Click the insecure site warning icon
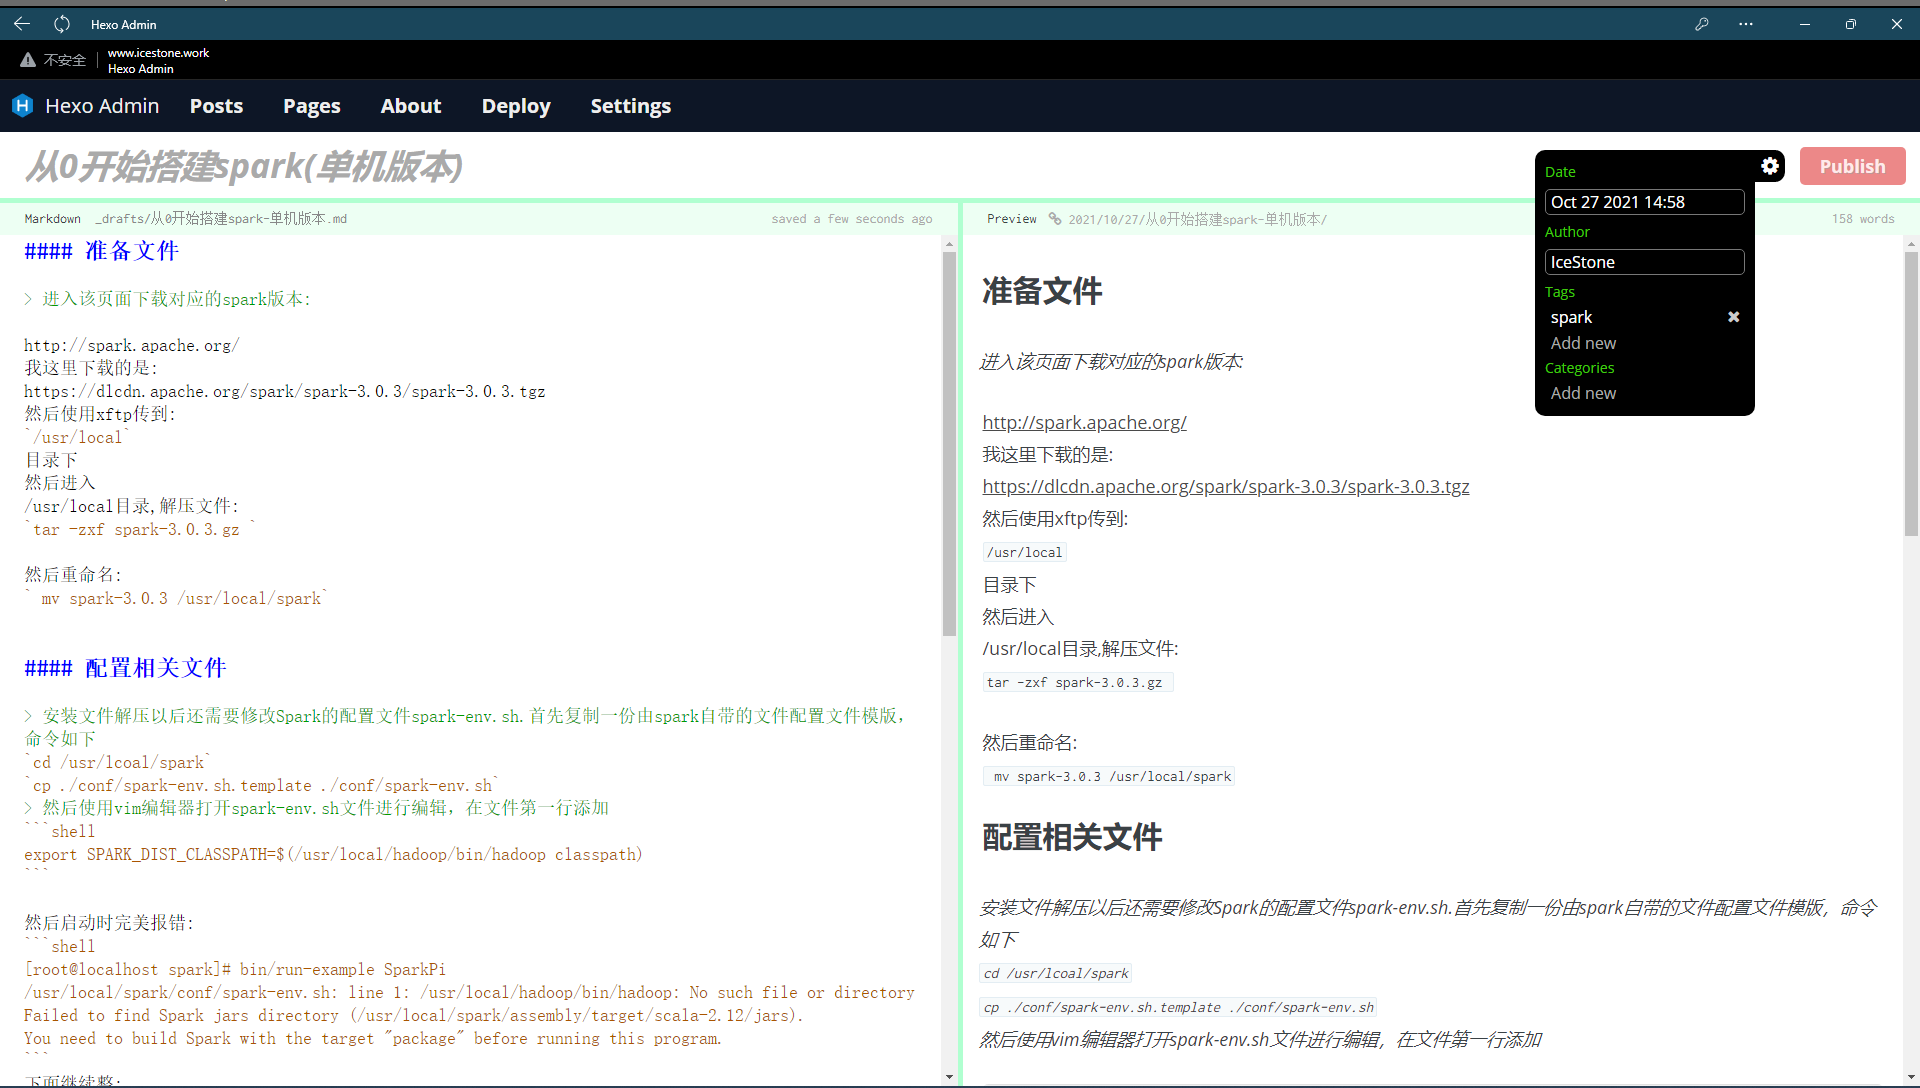1920x1088 pixels. 28,60
